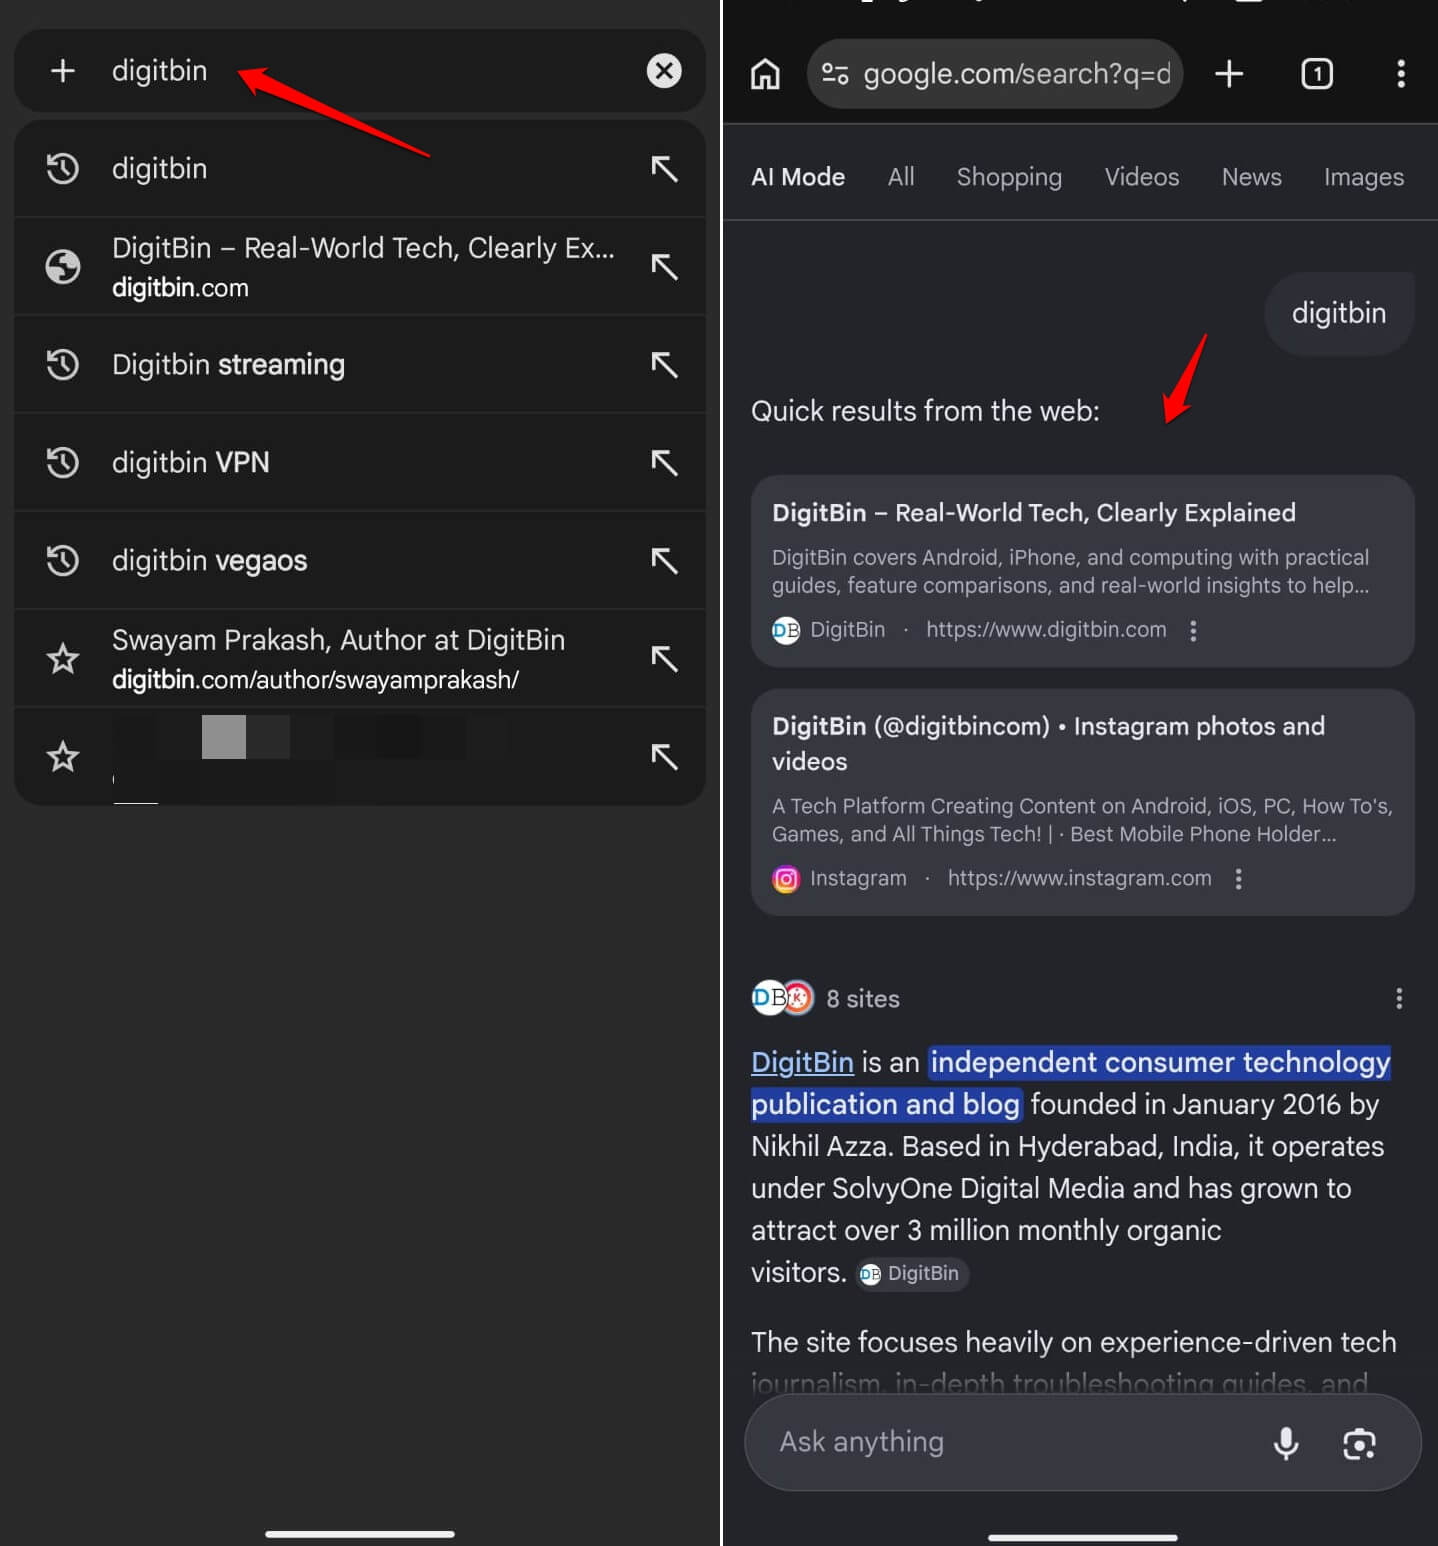
Task: Use arrow icon on the blurred bookmark row
Action: (x=664, y=756)
